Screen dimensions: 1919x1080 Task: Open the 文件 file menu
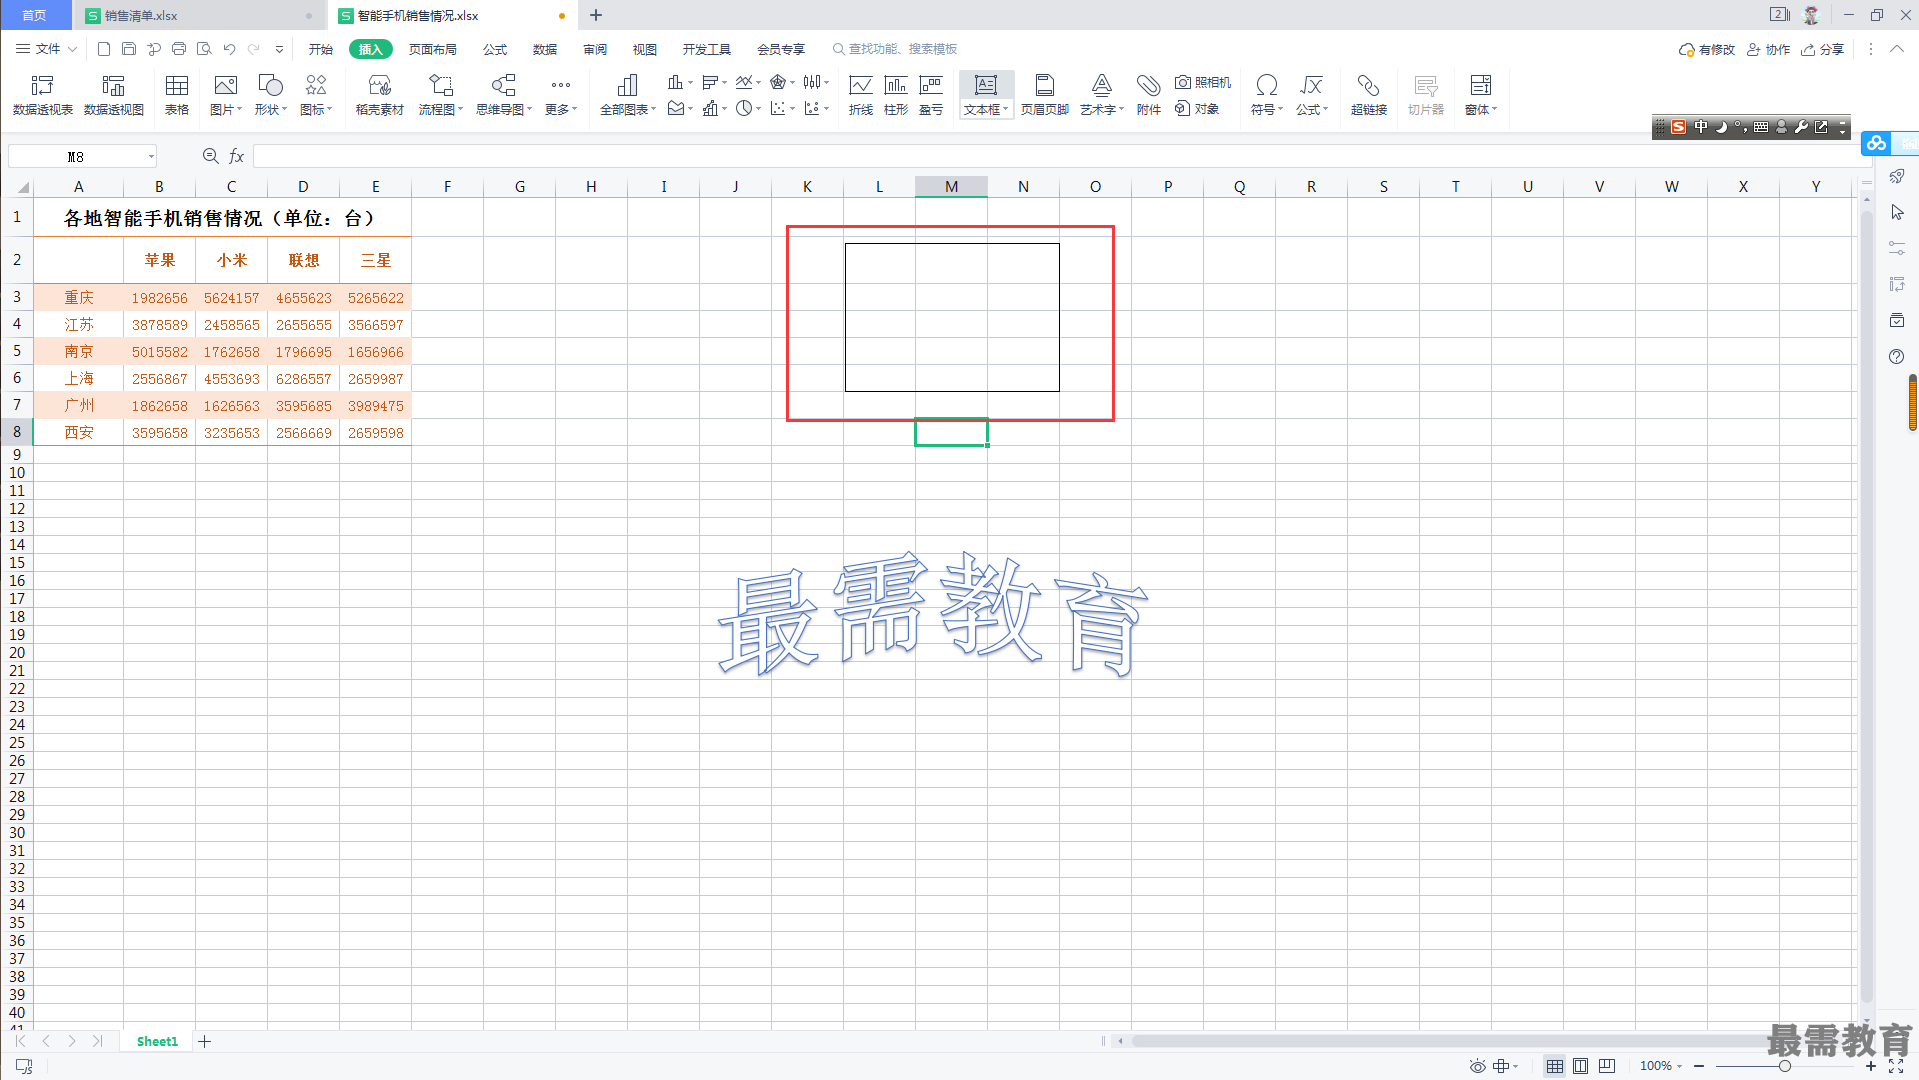[46, 49]
